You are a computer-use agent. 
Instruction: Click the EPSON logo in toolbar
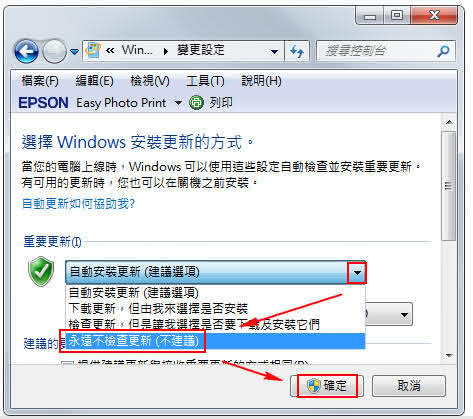click(43, 103)
